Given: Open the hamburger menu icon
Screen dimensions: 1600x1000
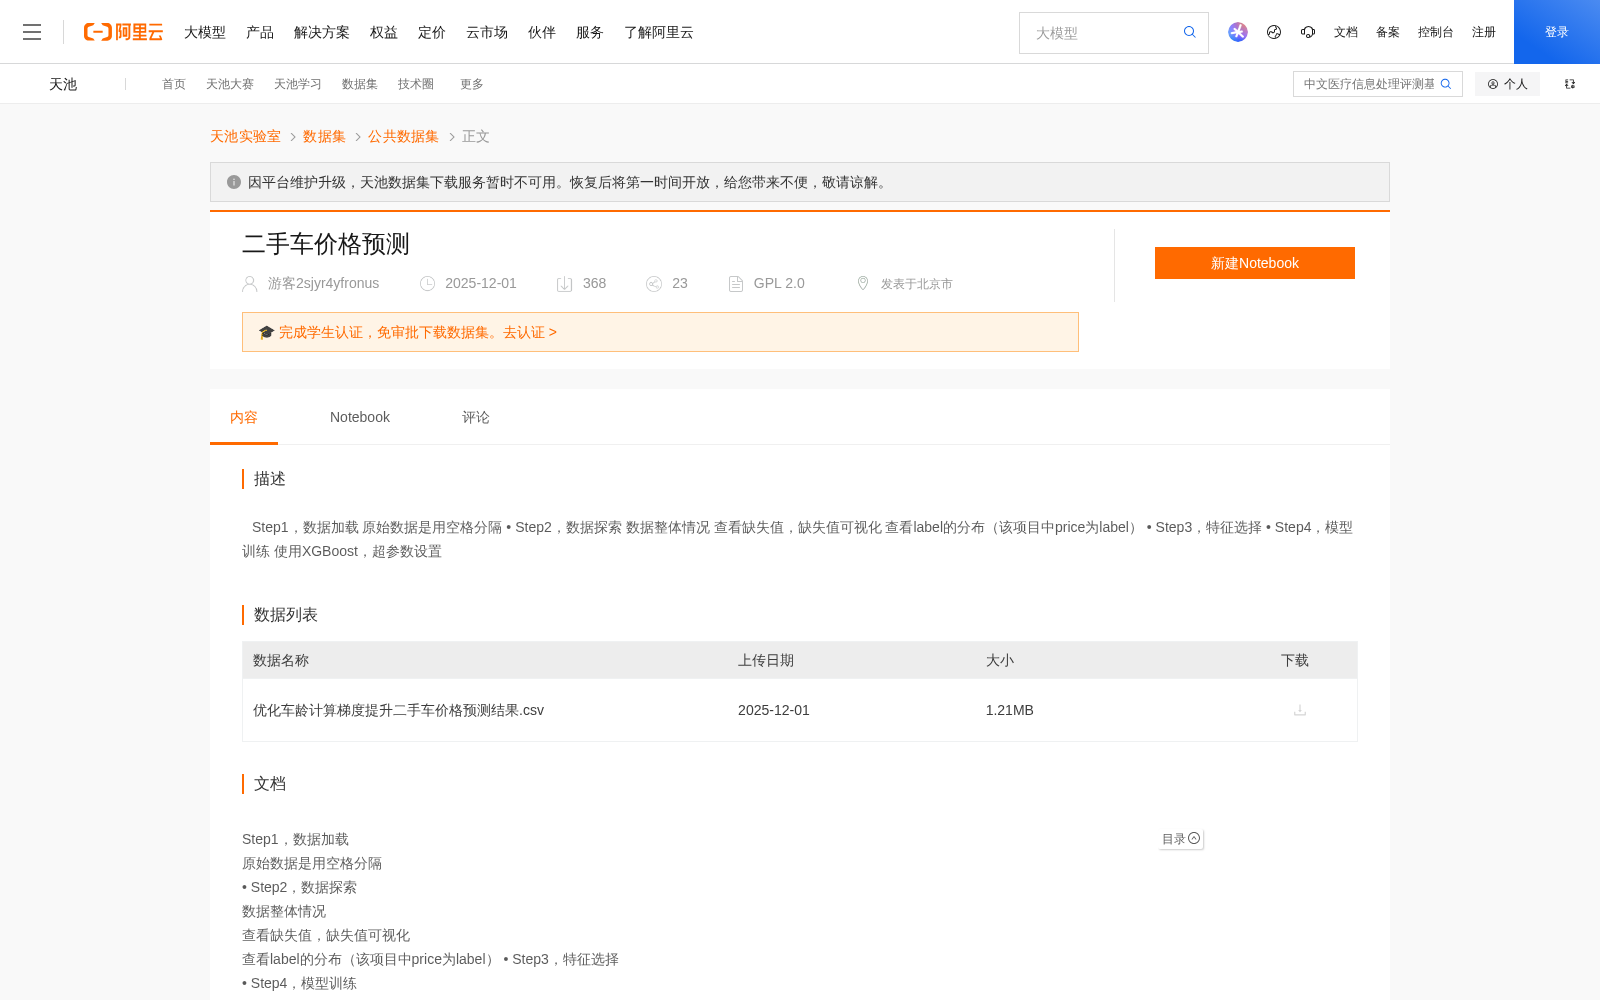Looking at the screenshot, I should 32,32.
